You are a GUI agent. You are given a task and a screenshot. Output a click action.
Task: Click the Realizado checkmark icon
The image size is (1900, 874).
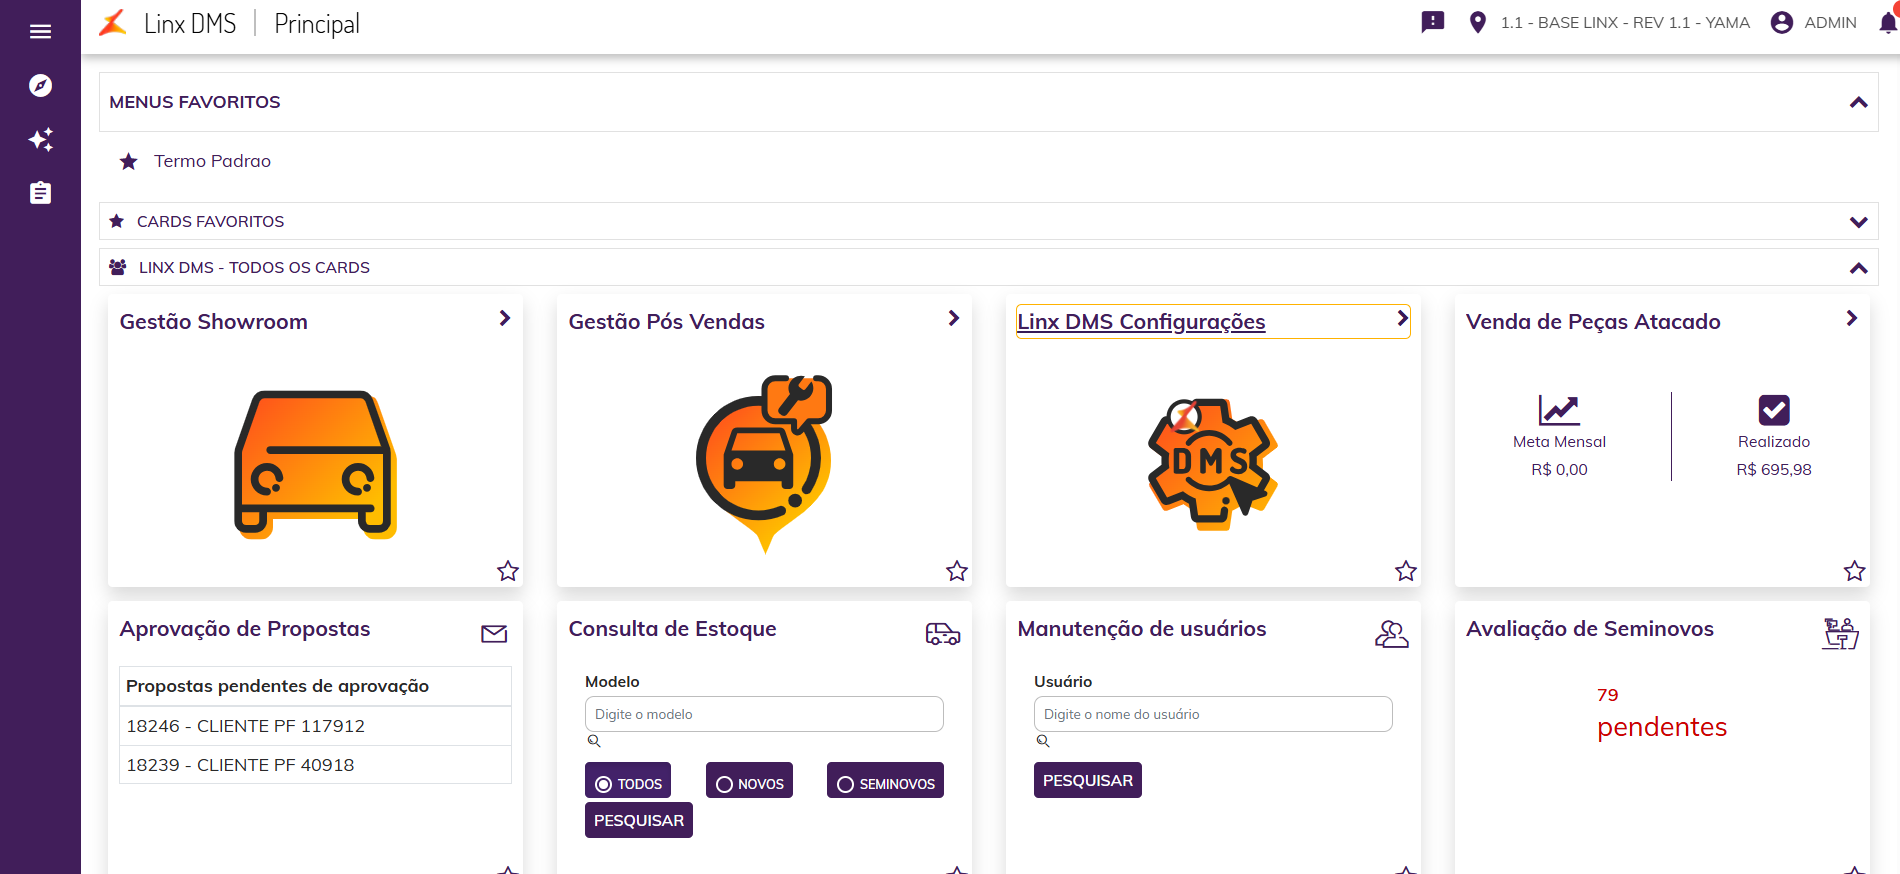(x=1774, y=410)
